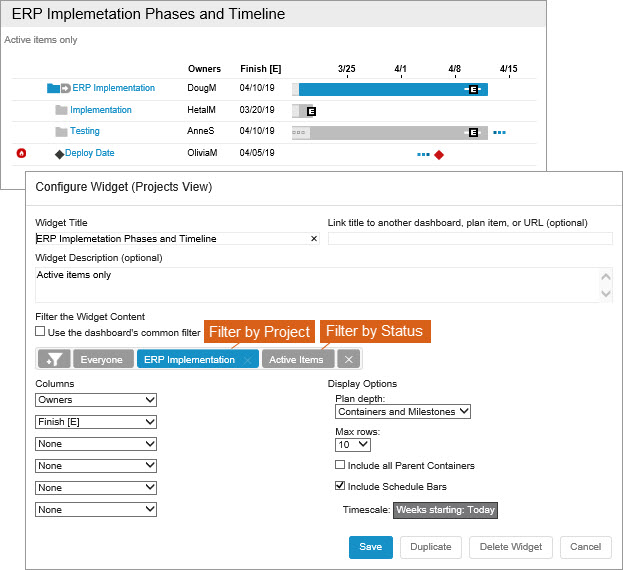The width and height of the screenshot is (623, 570).
Task: Click the Delete Widget button
Action: (509, 547)
